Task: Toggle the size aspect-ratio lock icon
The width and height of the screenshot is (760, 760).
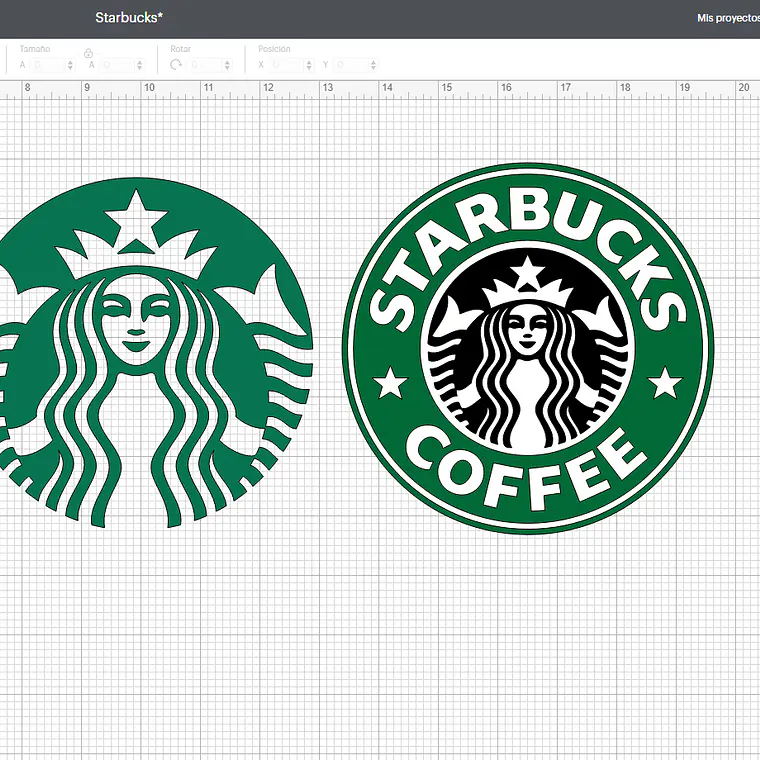Action: point(88,53)
